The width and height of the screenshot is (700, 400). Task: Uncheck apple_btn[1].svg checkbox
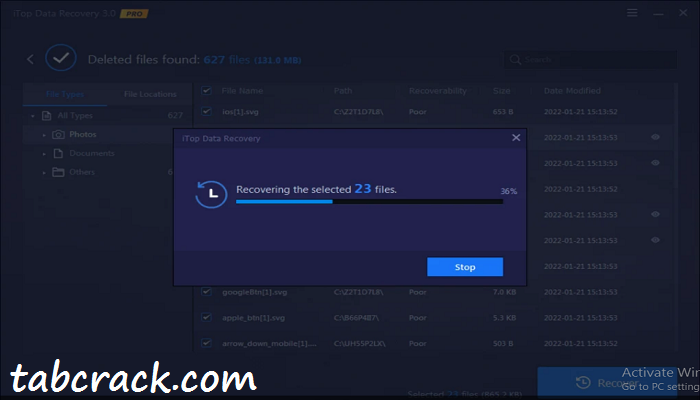(206, 317)
